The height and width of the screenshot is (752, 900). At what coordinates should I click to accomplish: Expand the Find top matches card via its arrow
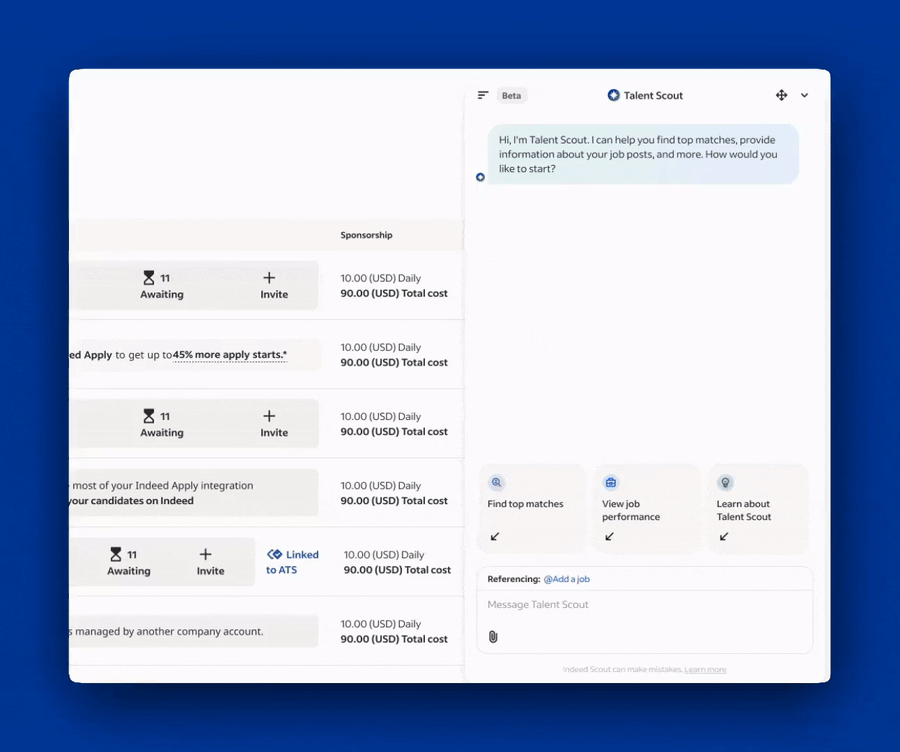point(495,537)
